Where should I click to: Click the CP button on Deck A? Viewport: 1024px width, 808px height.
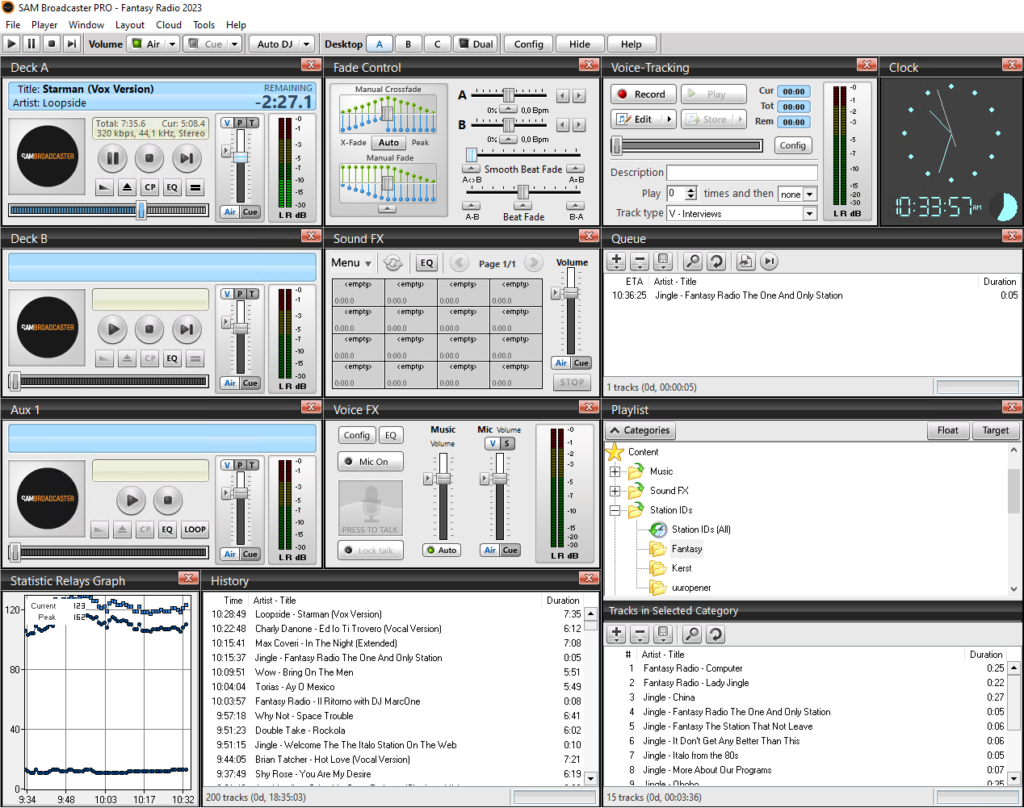pos(150,187)
